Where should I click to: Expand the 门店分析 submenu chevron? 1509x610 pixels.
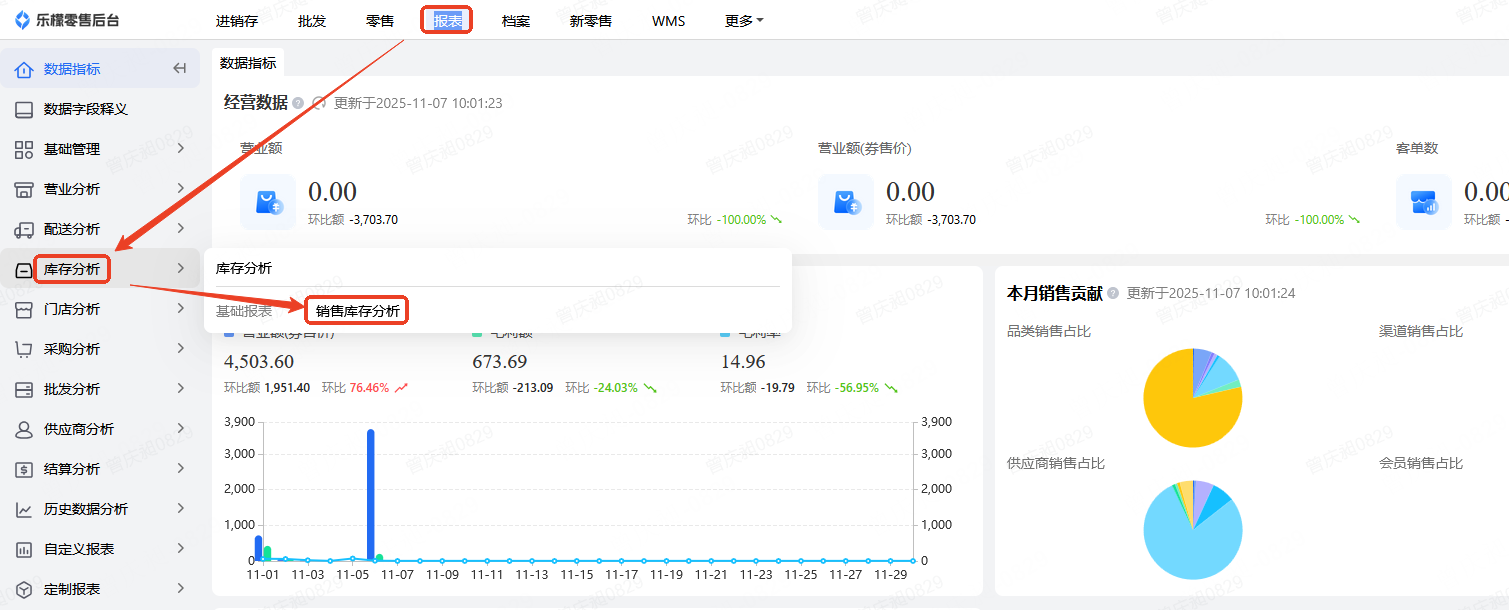(x=181, y=308)
